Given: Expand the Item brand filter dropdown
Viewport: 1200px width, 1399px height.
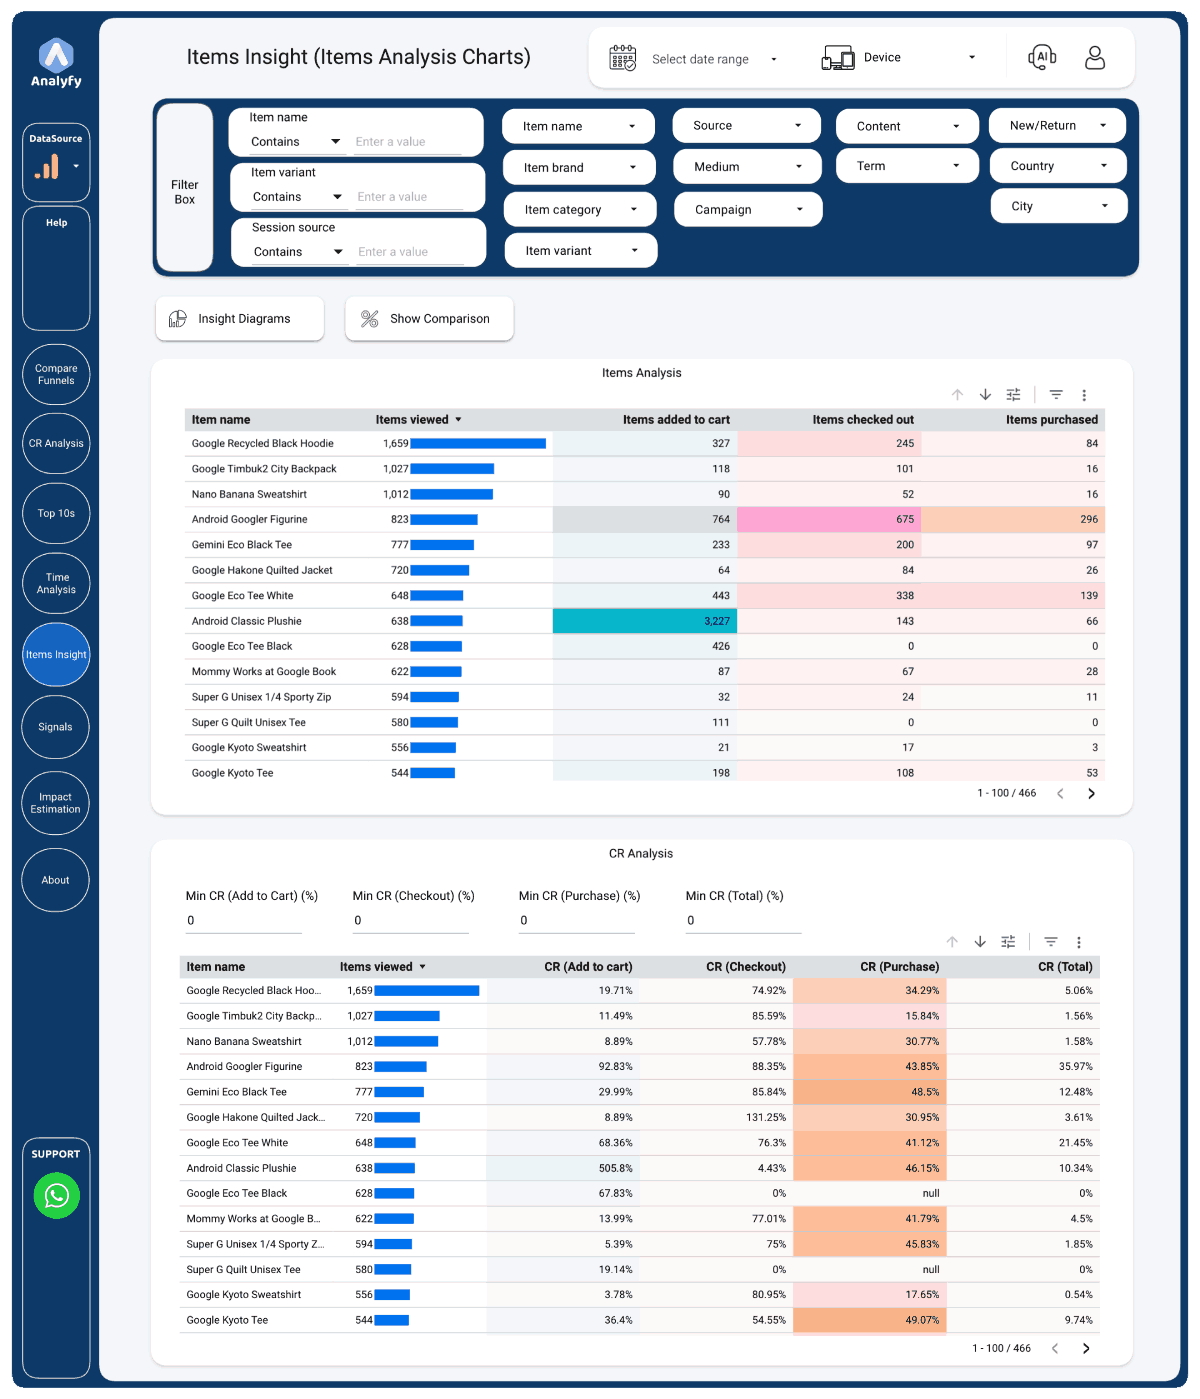Looking at the screenshot, I should pyautogui.click(x=580, y=168).
